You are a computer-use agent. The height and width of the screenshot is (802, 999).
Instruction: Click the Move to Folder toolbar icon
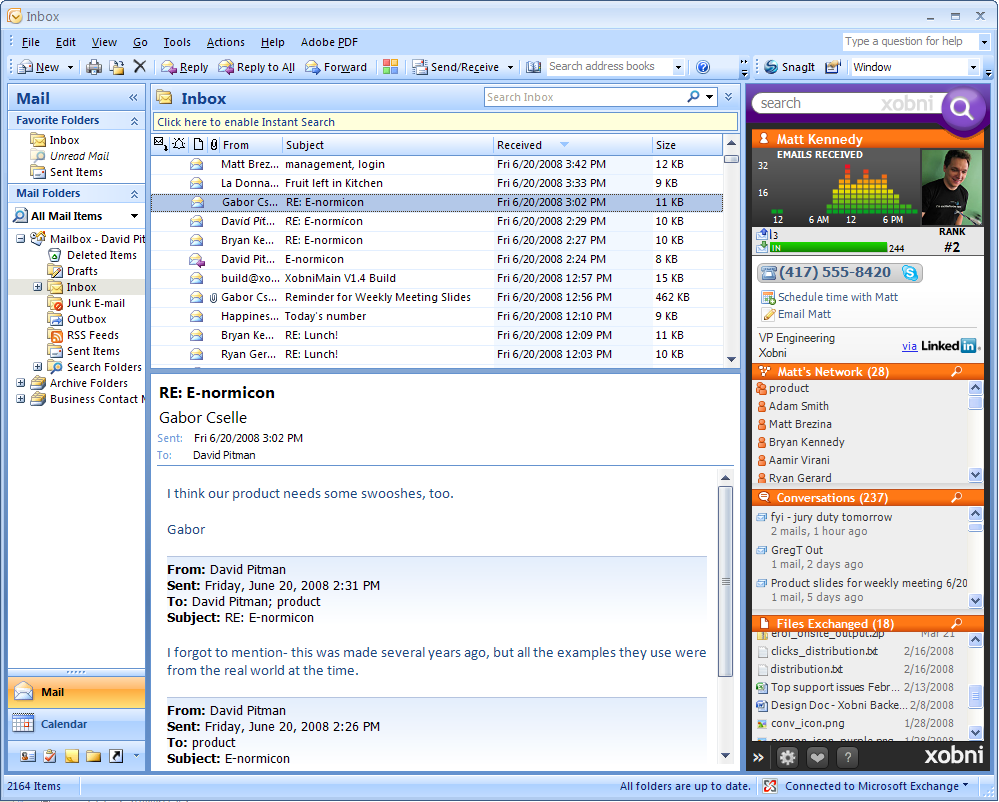point(117,67)
